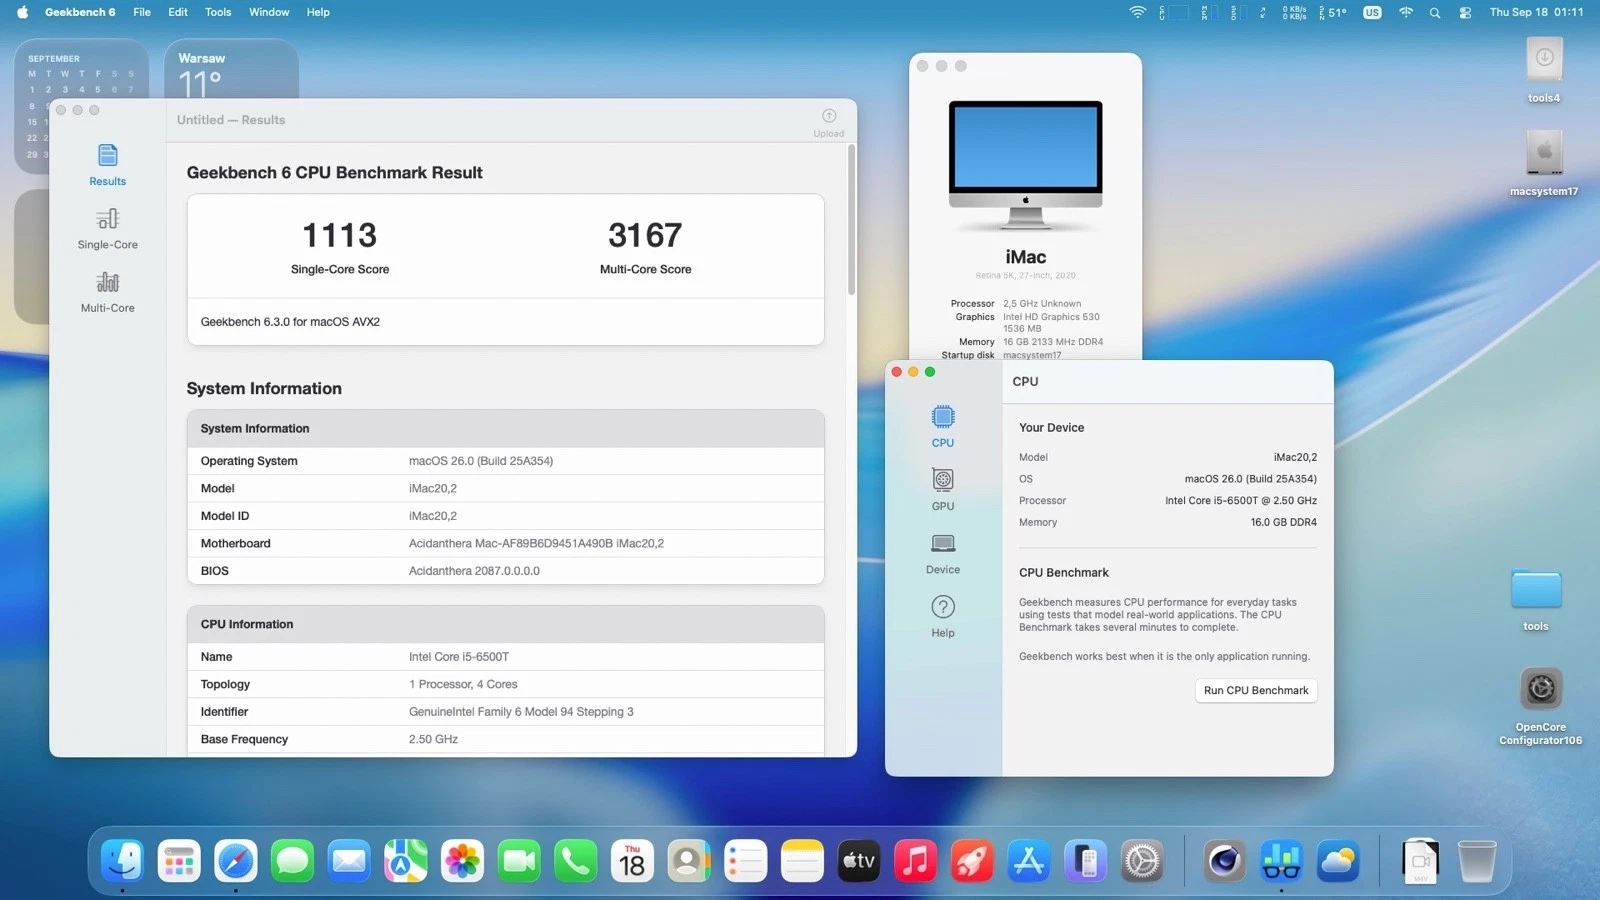The image size is (1600, 900).
Task: Select the GPU tab in Geekbench window
Action: 942,490
